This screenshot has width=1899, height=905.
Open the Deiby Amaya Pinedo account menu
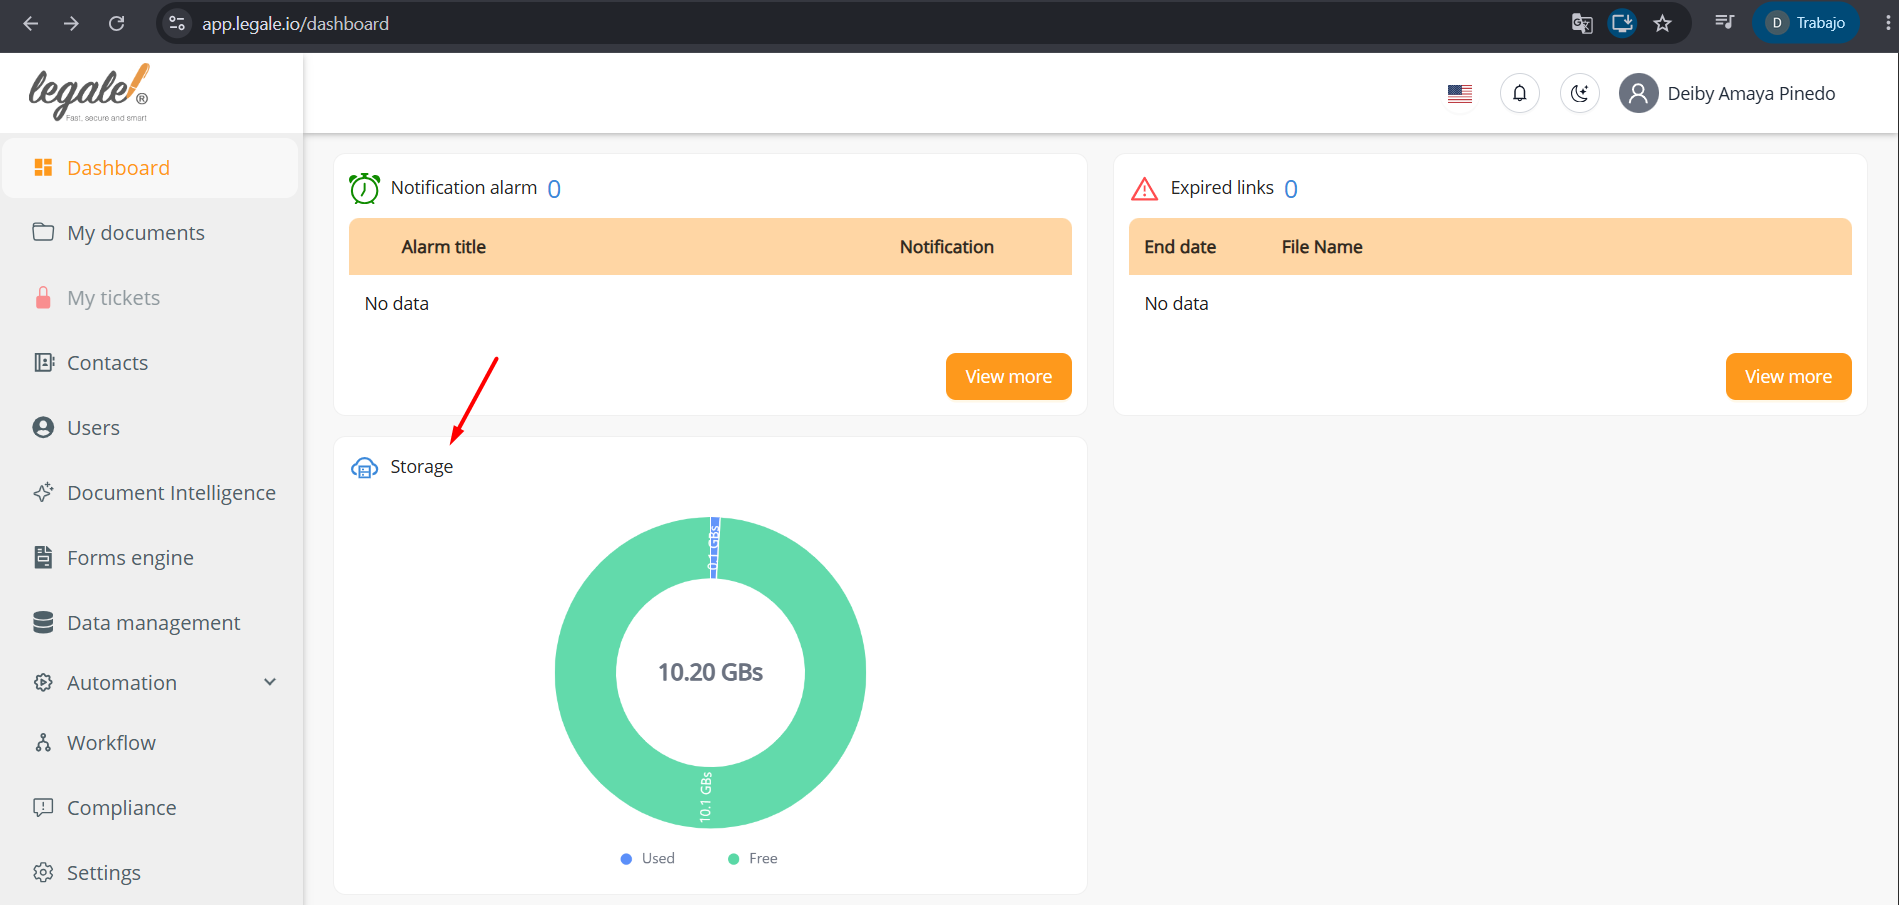1728,93
